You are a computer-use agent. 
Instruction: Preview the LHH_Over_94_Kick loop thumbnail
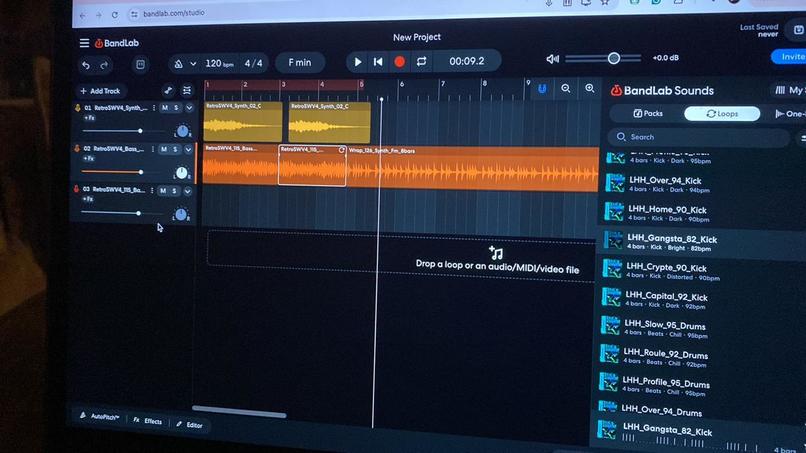coord(615,184)
